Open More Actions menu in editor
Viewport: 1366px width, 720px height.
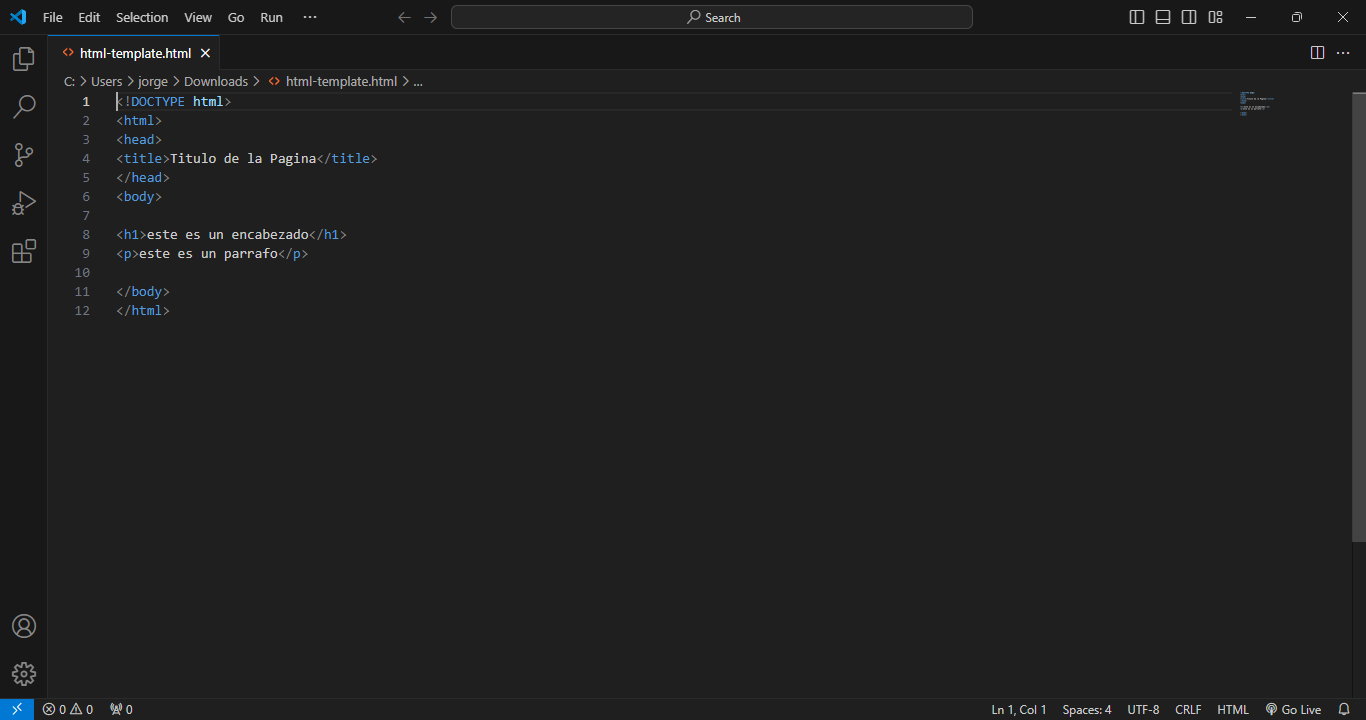[x=1344, y=53]
